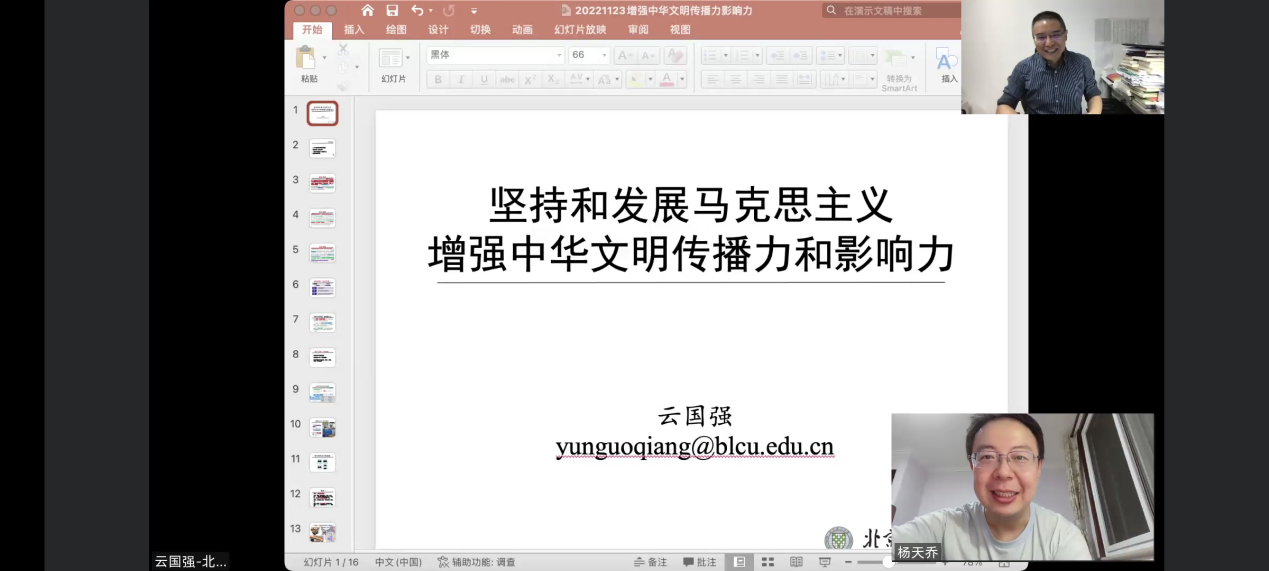Switch to the 幻灯片放映 tab
1269x571 pixels.
[x=580, y=30]
